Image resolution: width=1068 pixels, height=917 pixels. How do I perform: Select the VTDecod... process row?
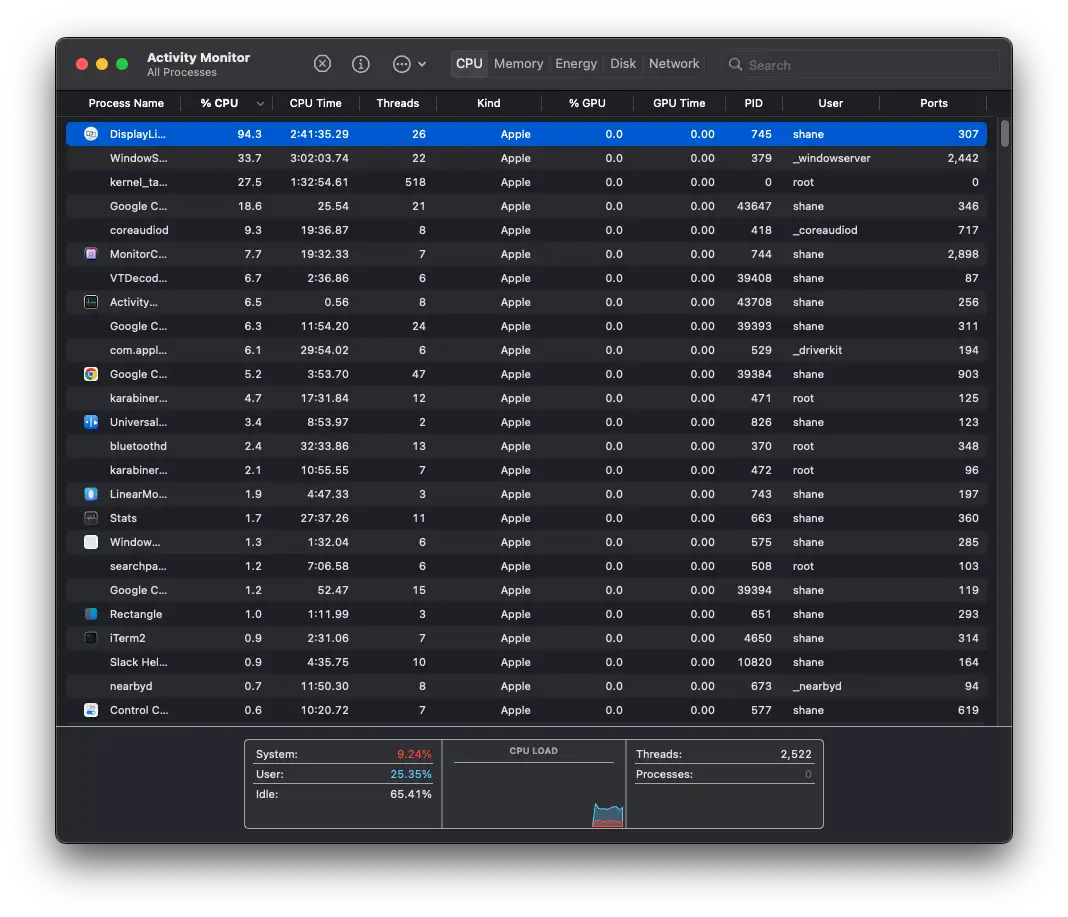(526, 278)
